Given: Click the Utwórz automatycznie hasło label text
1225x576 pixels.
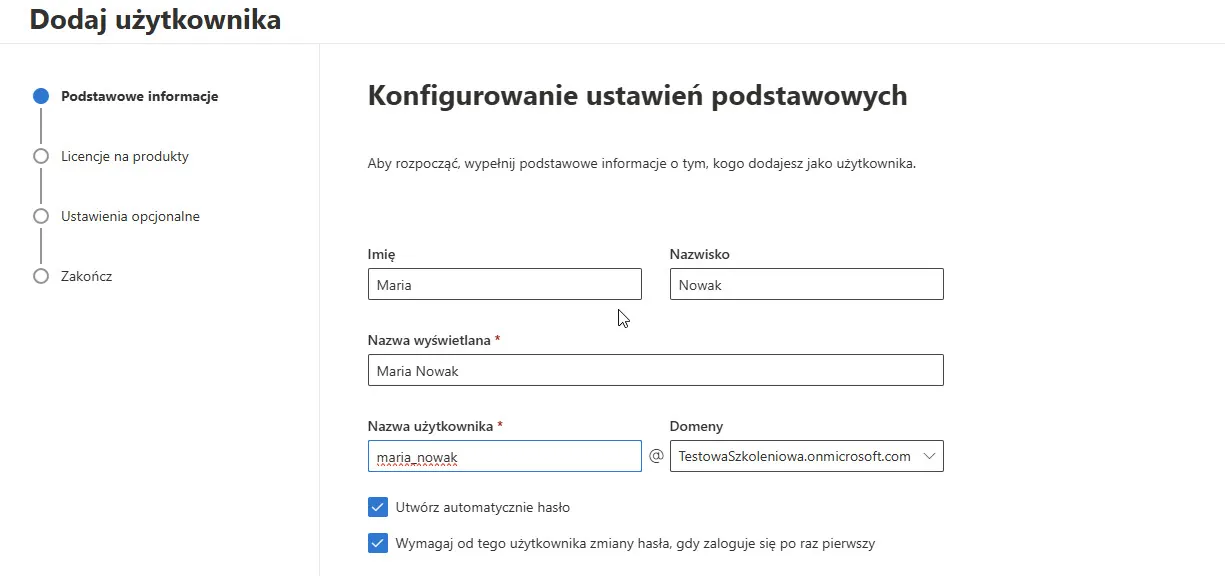Looking at the screenshot, I should click(x=482, y=507).
